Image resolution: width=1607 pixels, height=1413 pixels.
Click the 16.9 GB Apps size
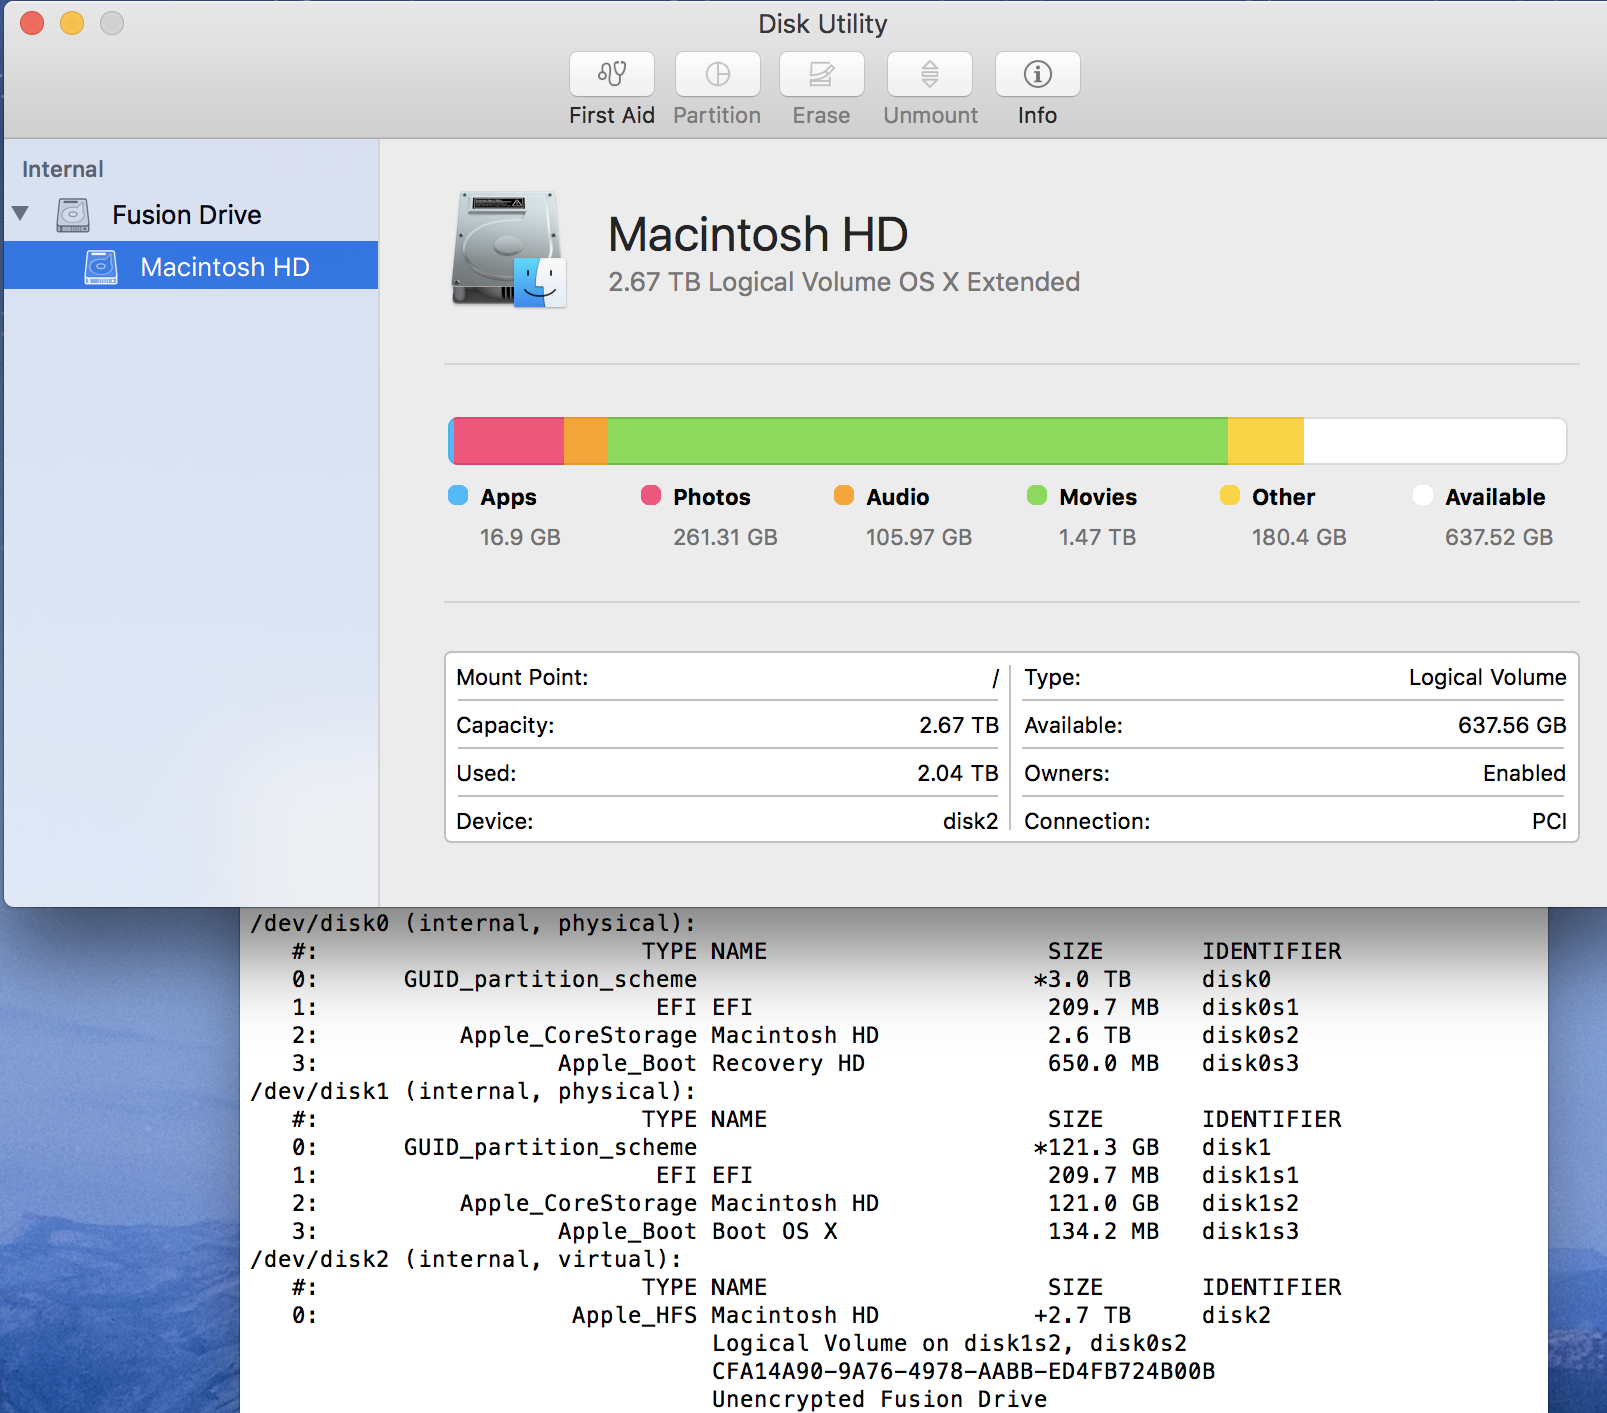(x=520, y=537)
